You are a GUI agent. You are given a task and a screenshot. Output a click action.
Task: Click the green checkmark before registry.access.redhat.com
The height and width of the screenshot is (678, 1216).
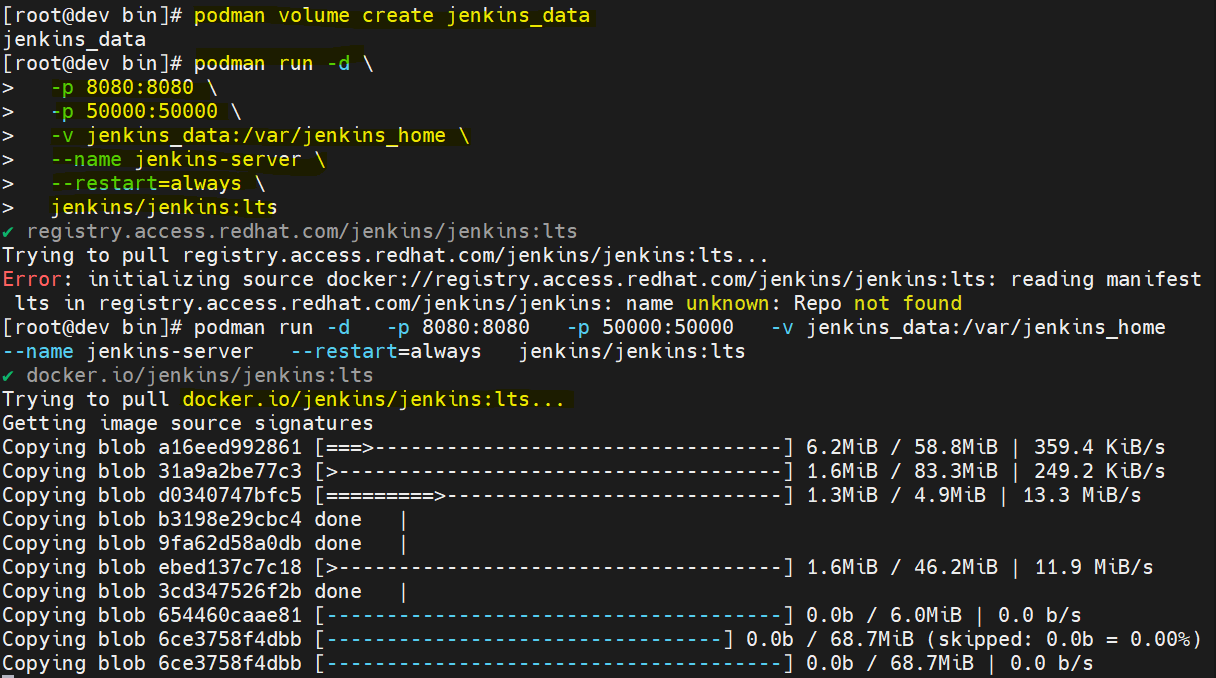(9, 231)
